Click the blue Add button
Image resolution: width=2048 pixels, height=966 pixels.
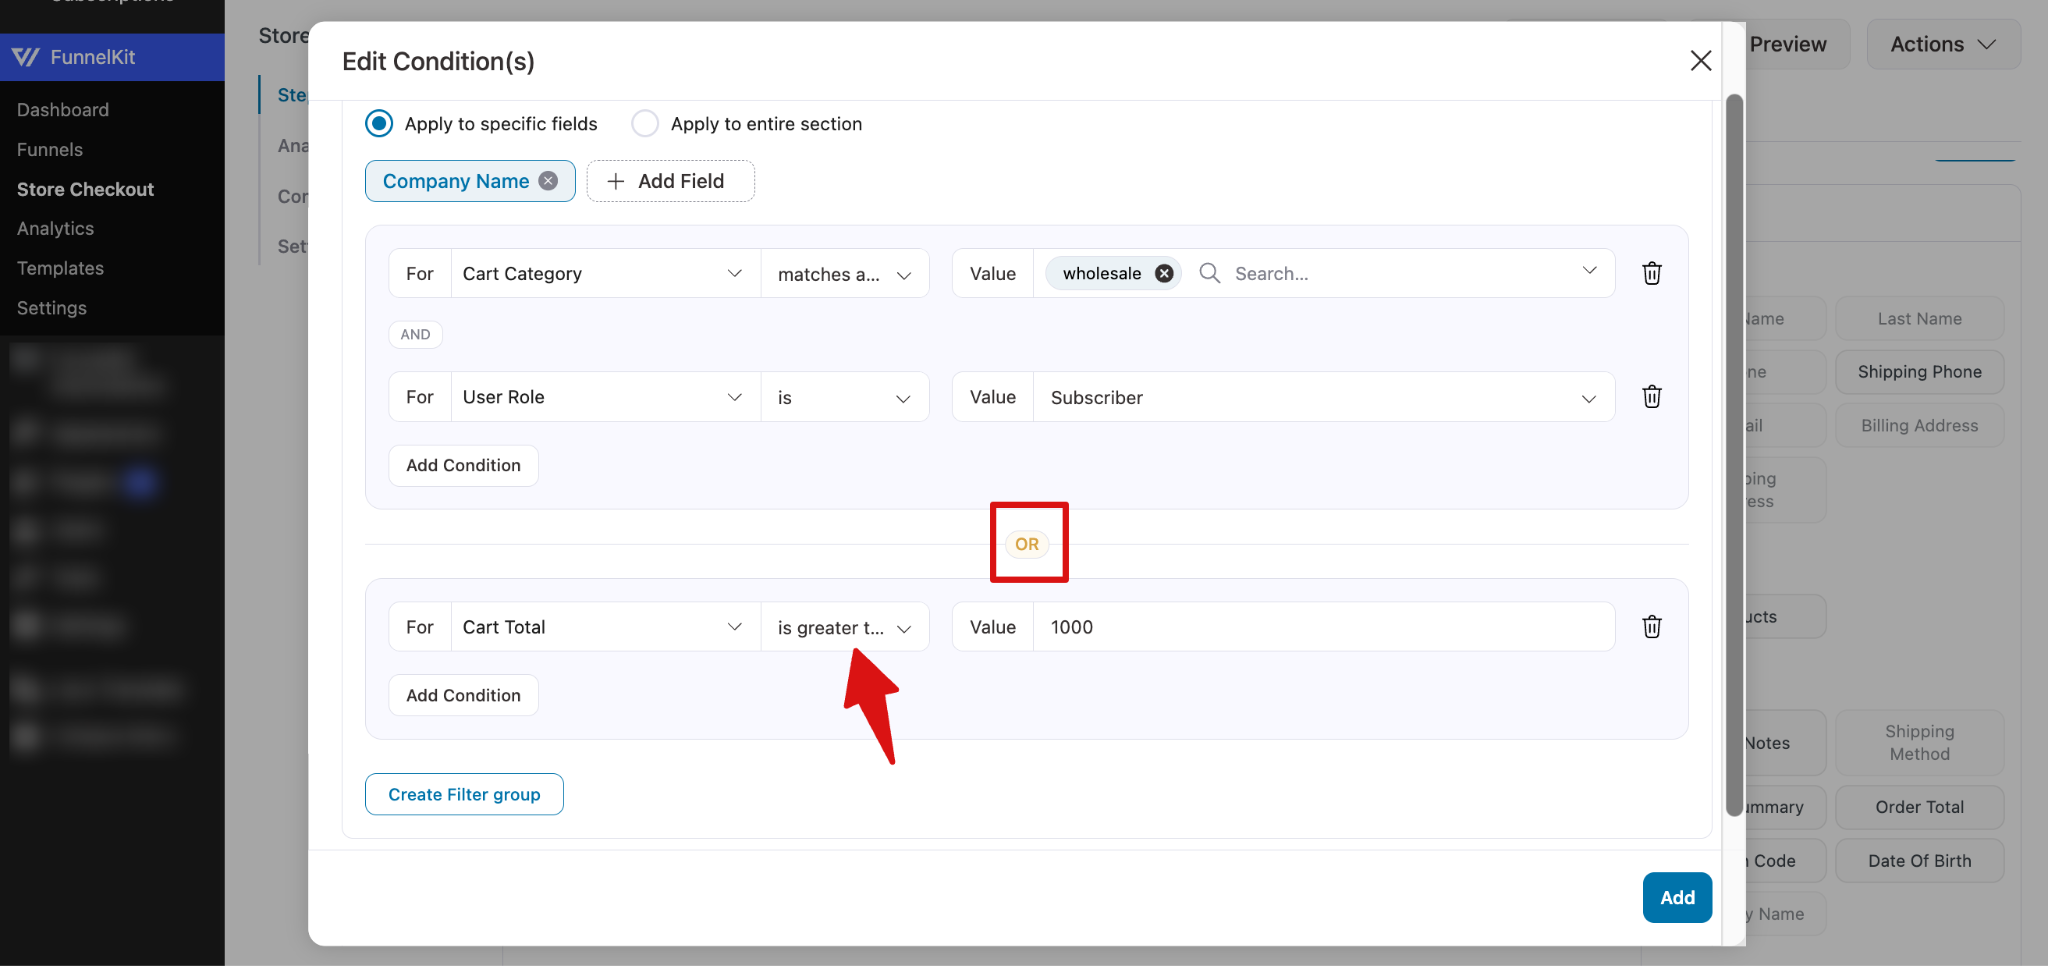point(1676,897)
